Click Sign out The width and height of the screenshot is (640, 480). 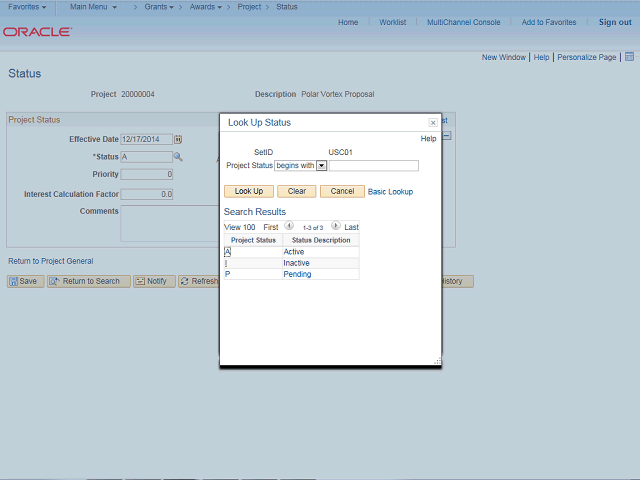615,22
